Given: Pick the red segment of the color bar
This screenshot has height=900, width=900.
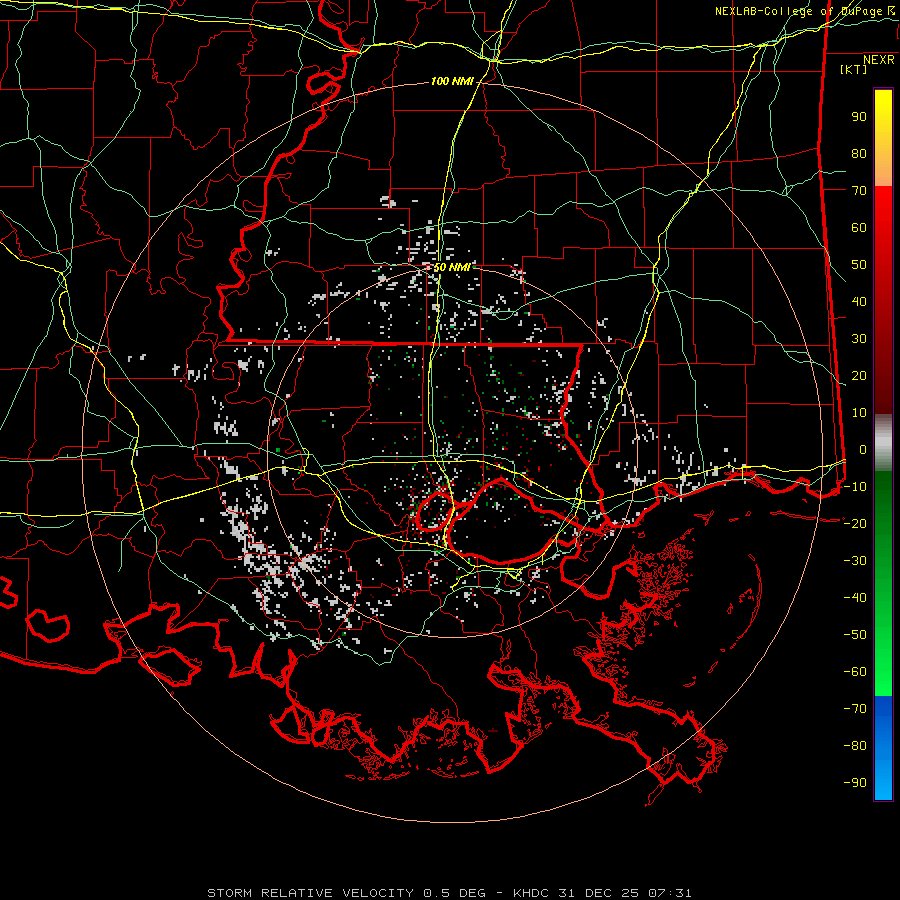Looking at the screenshot, I should (x=883, y=300).
